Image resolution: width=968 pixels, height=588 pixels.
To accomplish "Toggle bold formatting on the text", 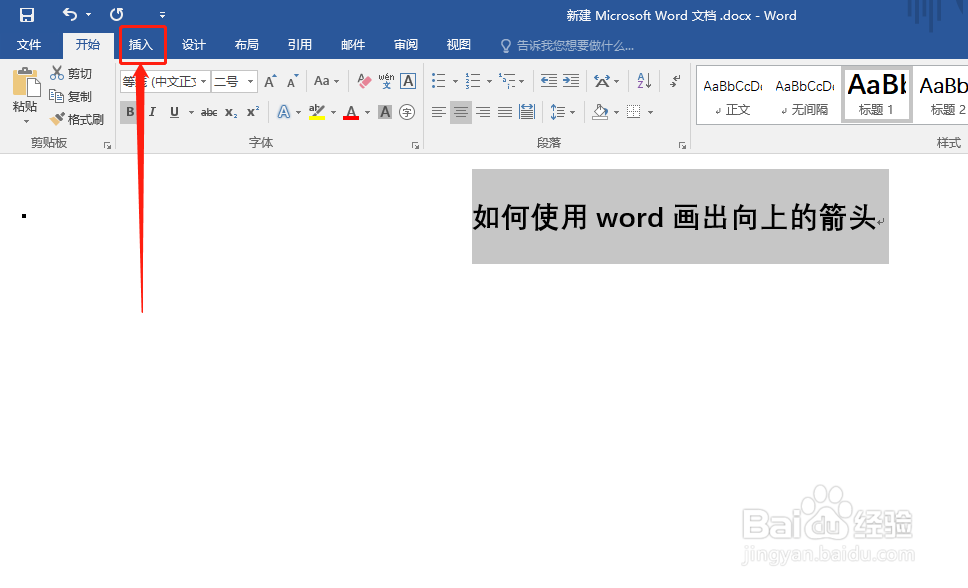I will pos(130,112).
